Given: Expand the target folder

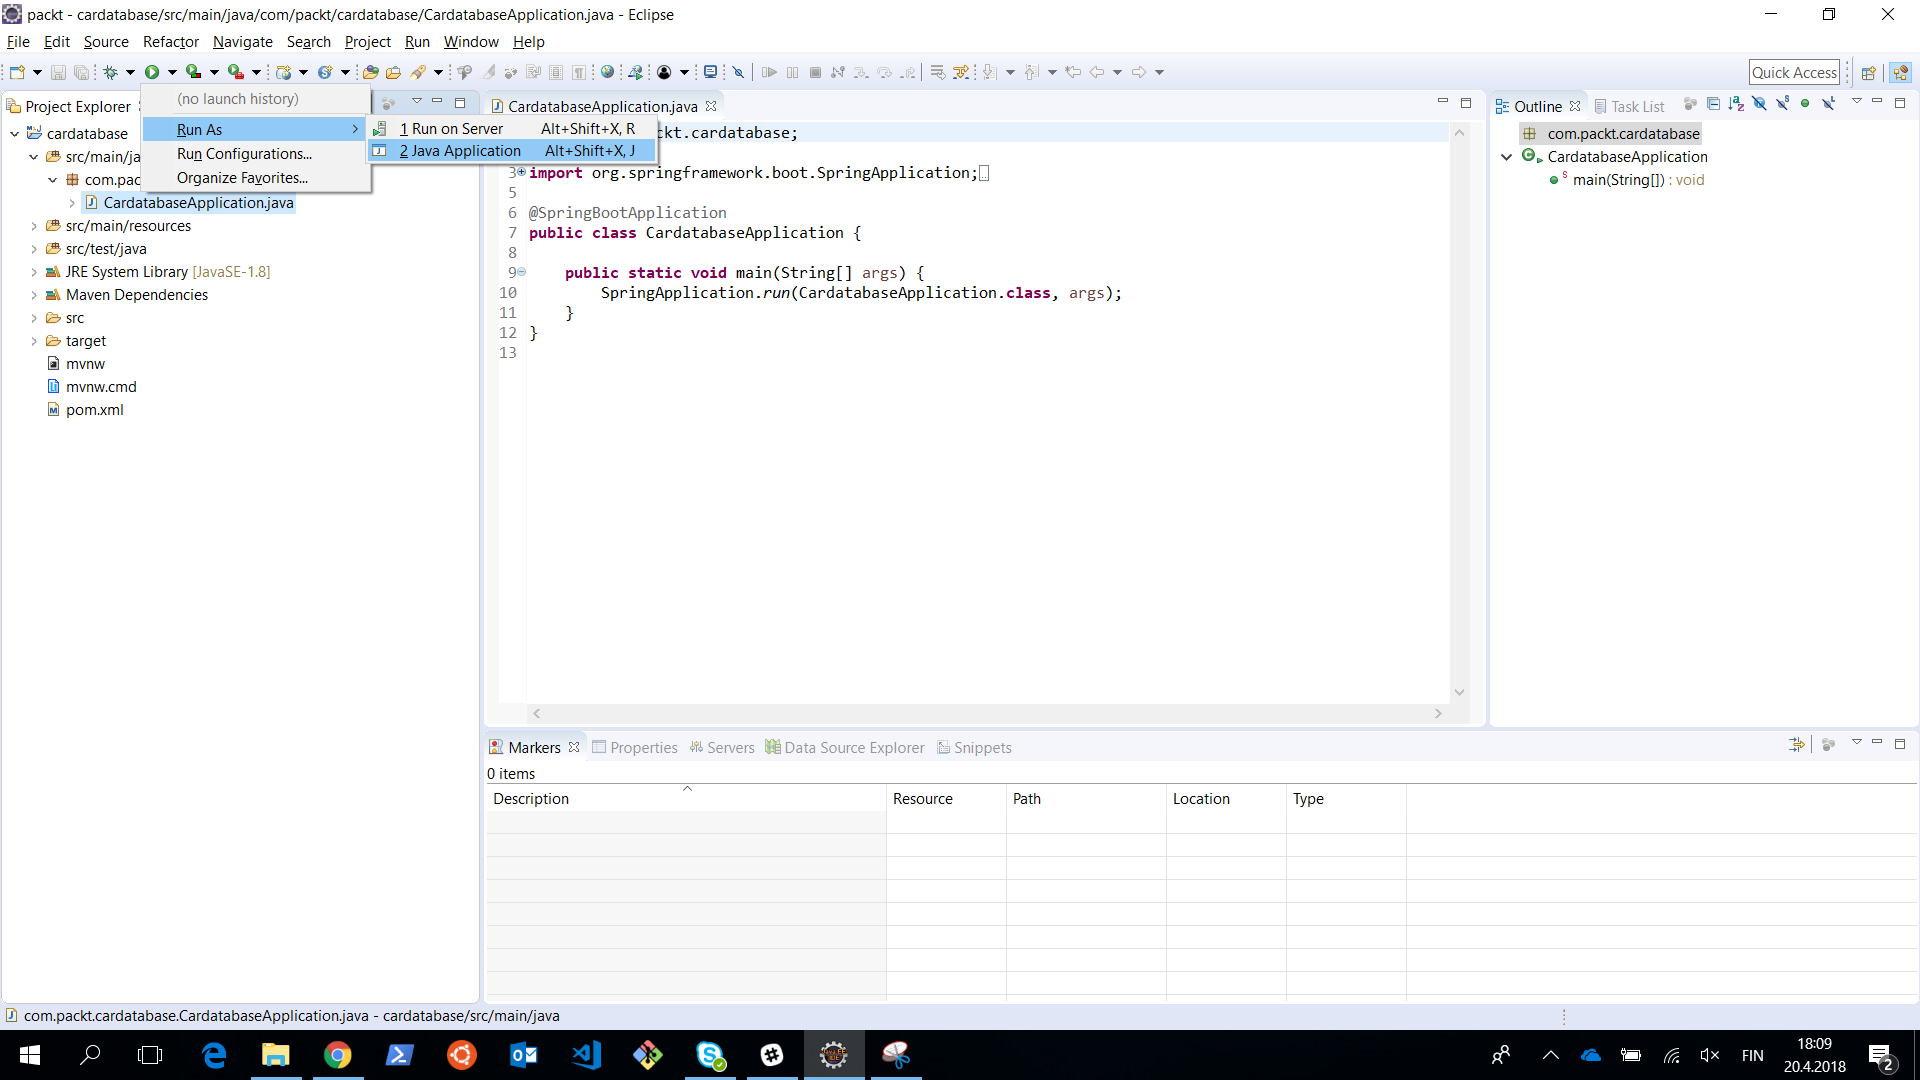Looking at the screenshot, I should tap(34, 341).
